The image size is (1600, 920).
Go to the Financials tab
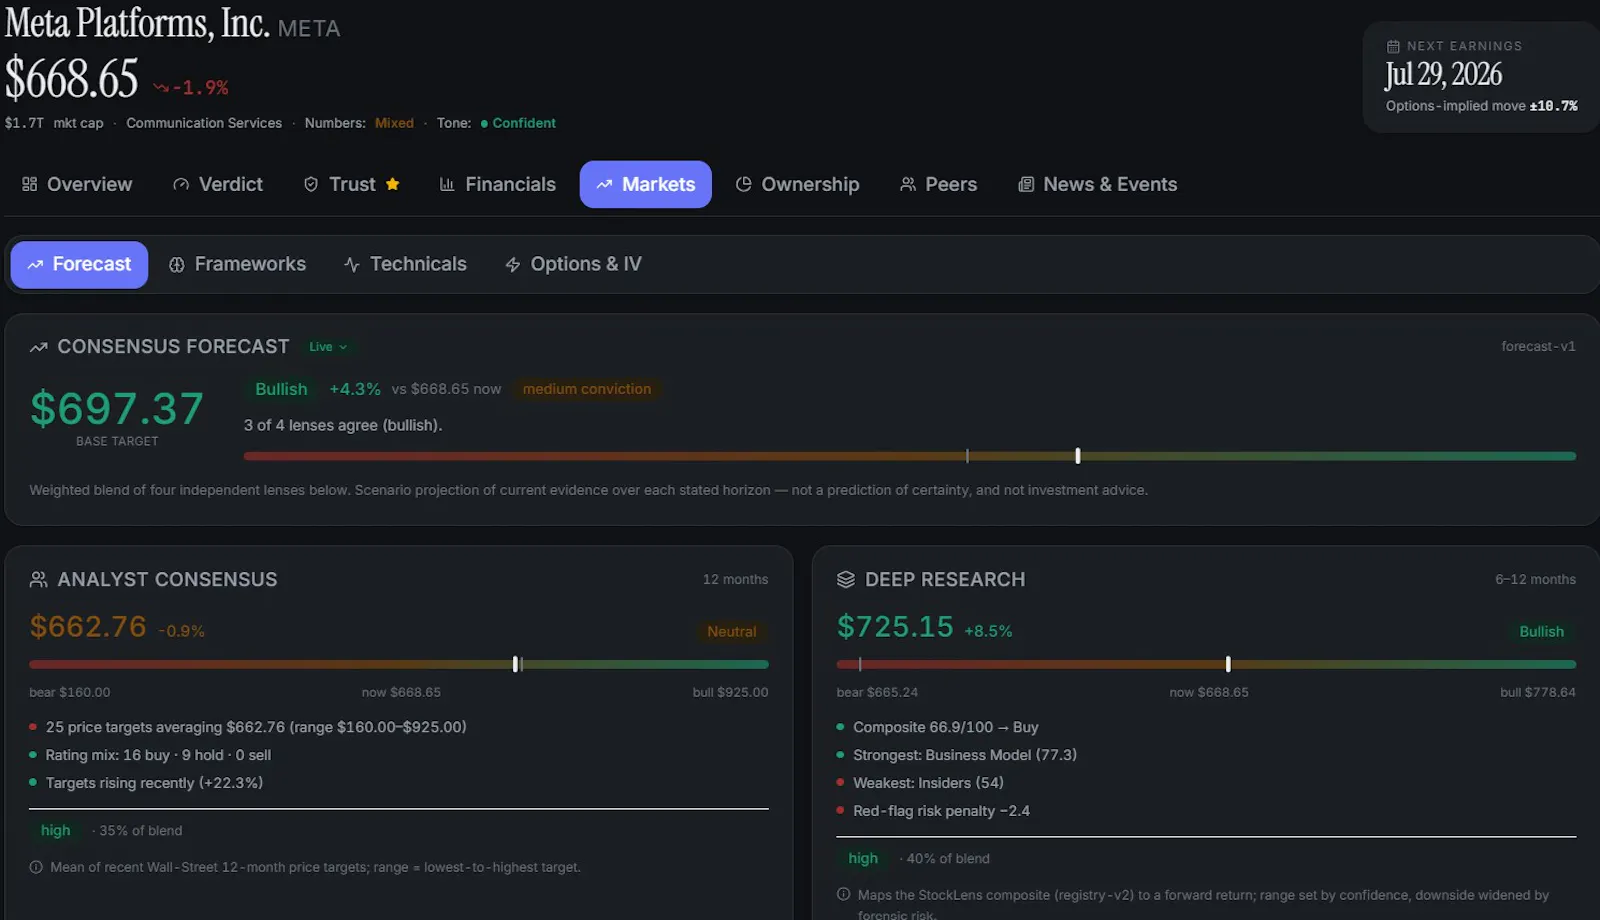click(497, 184)
